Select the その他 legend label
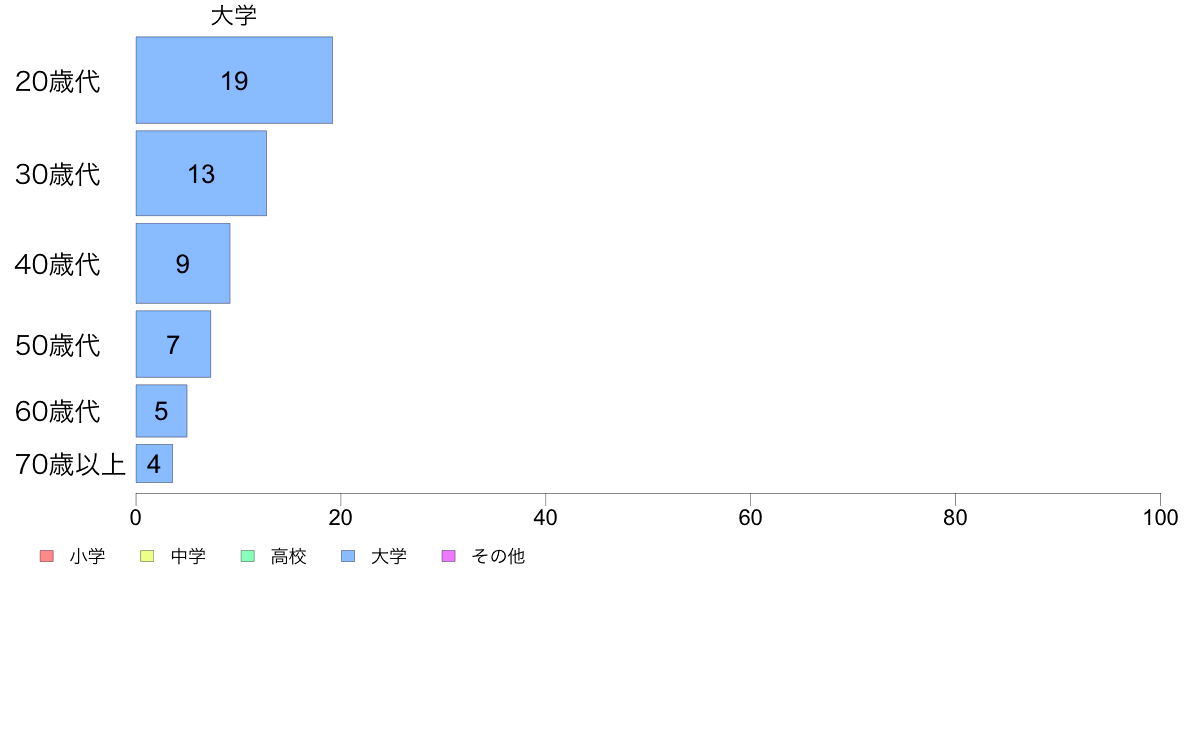 tap(498, 556)
